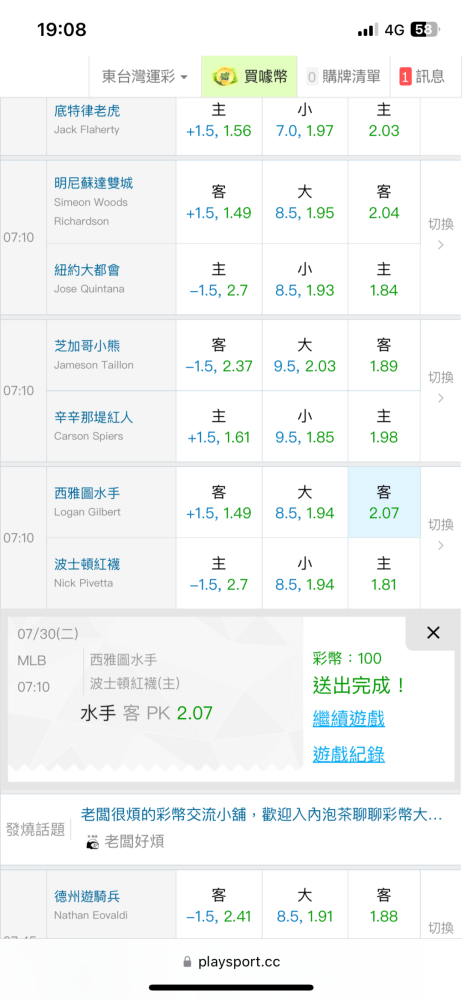Toggle the selected 西雅圖水手 客 2.07 bet cell
The image size is (462, 1000).
click(384, 503)
